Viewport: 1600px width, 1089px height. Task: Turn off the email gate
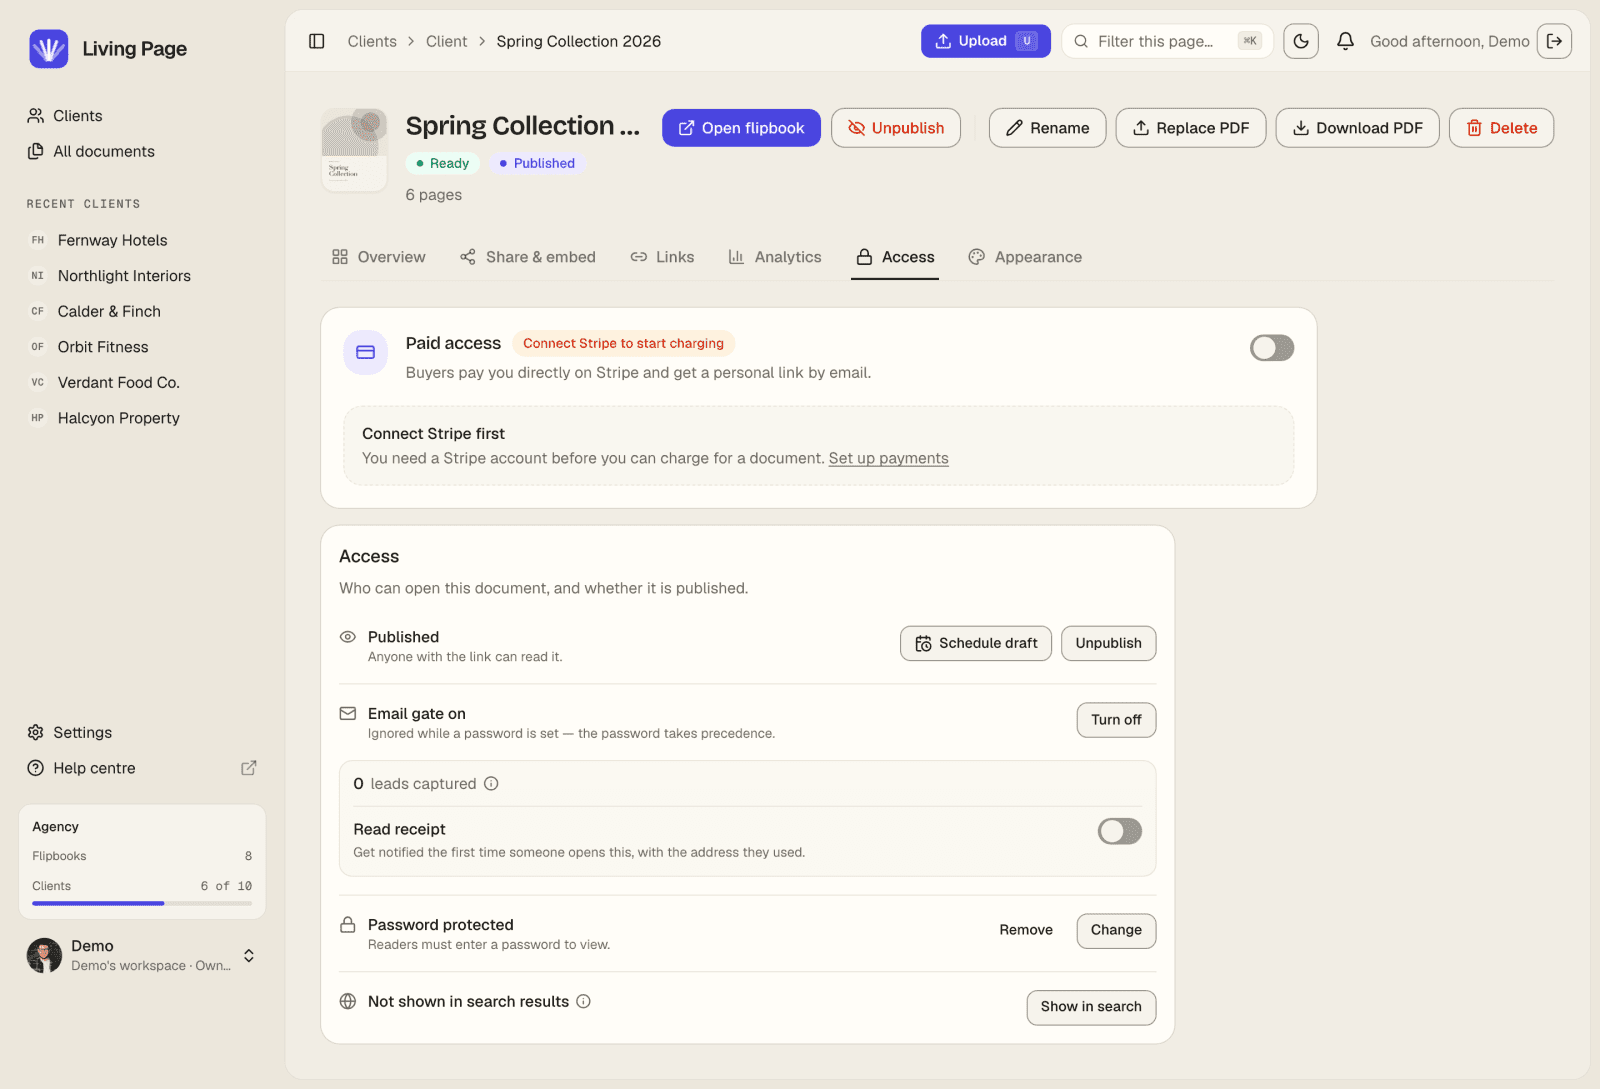pyautogui.click(x=1116, y=720)
